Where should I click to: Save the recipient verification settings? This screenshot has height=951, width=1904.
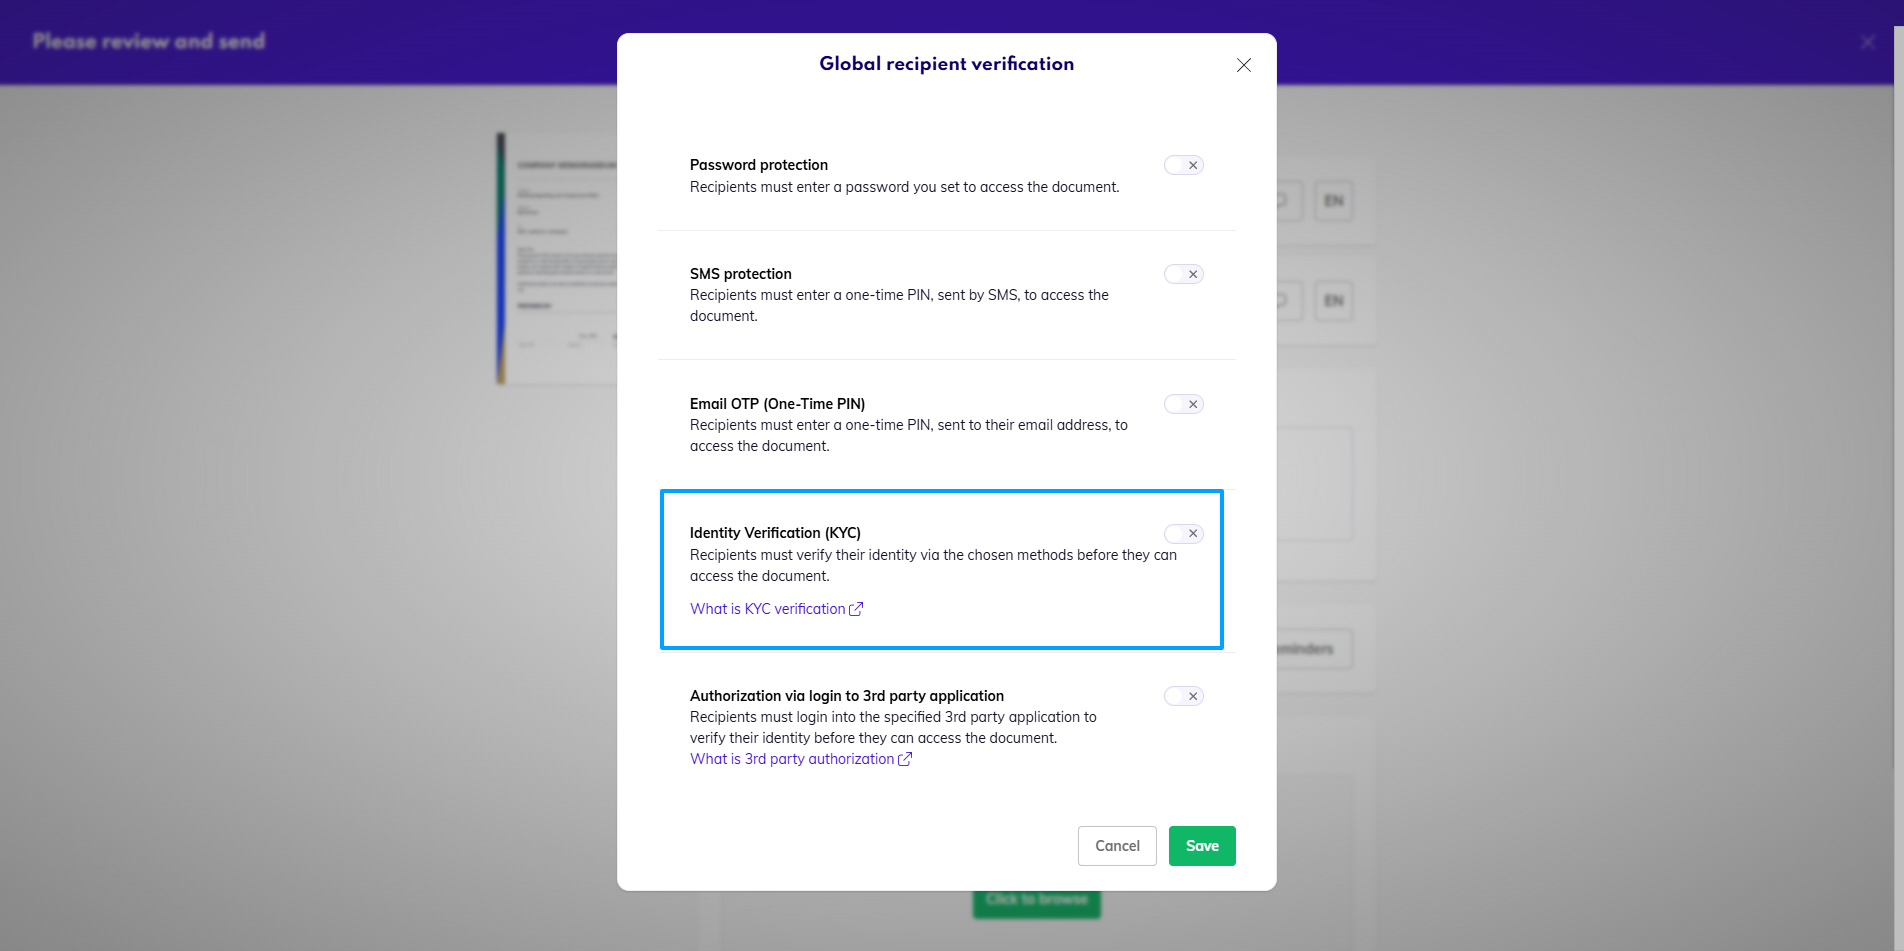(1202, 845)
